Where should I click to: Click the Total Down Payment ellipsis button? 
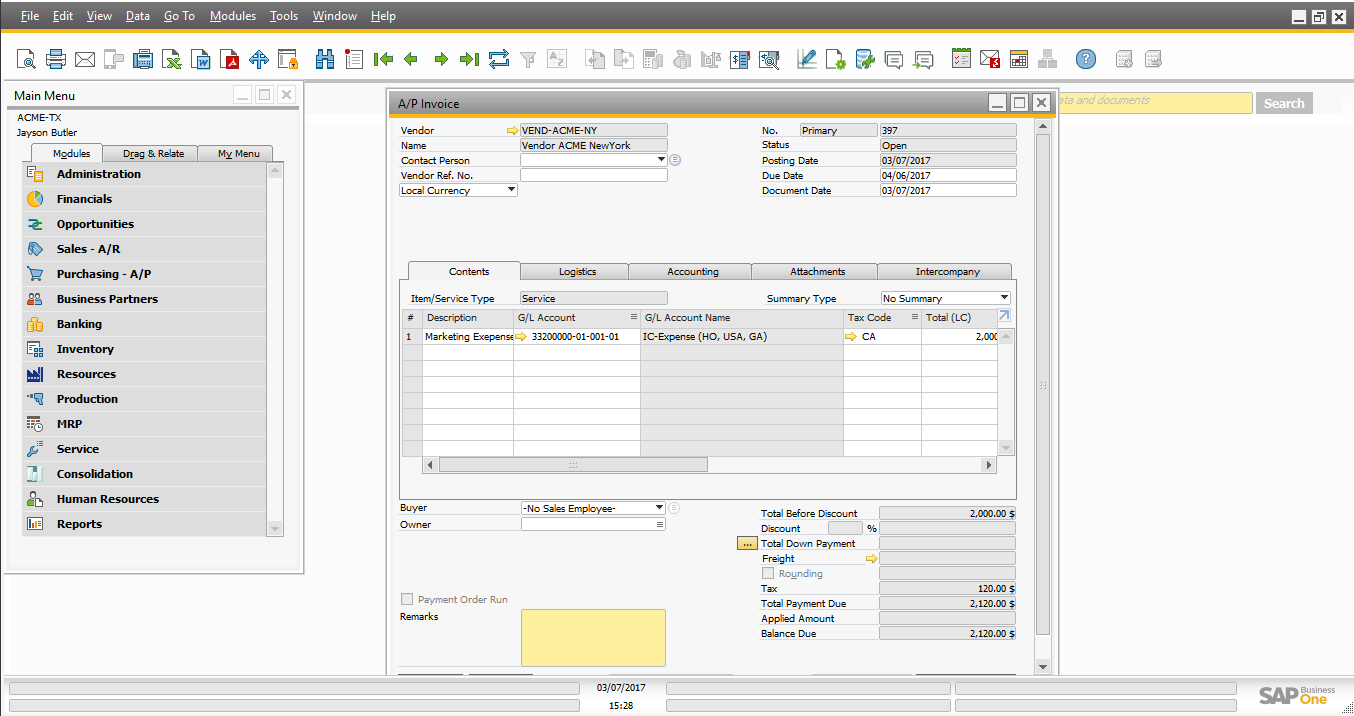pos(747,544)
